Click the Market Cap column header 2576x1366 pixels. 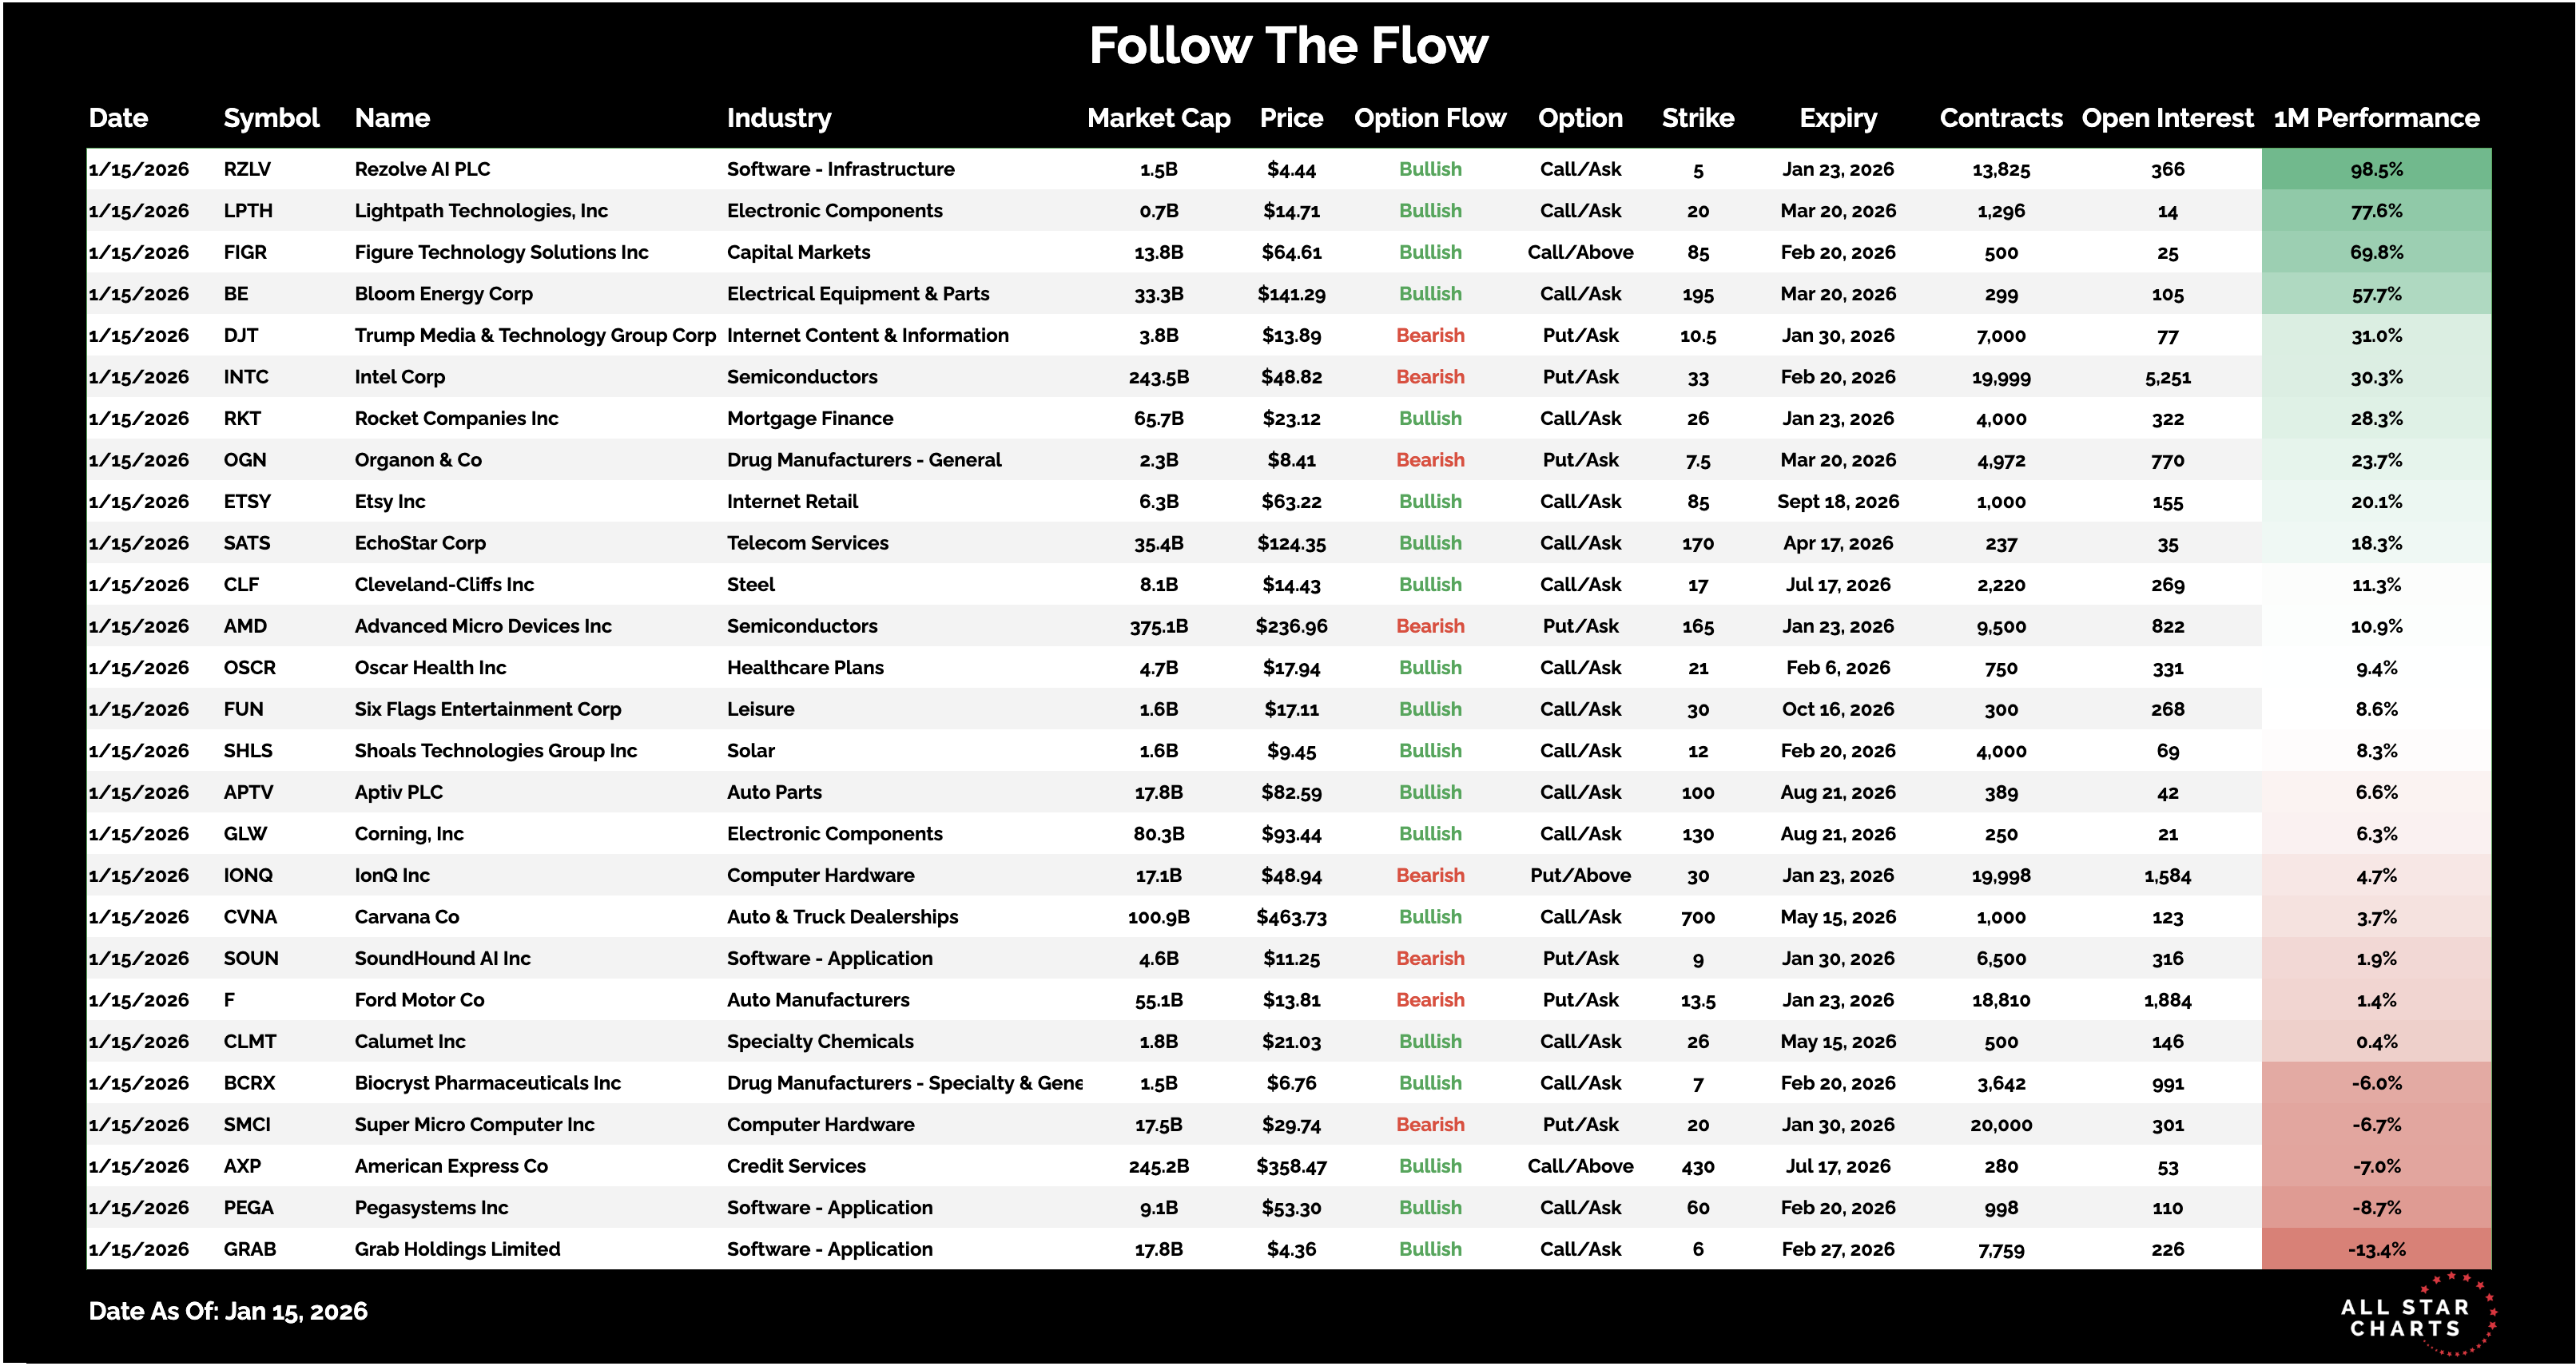click(x=1158, y=118)
